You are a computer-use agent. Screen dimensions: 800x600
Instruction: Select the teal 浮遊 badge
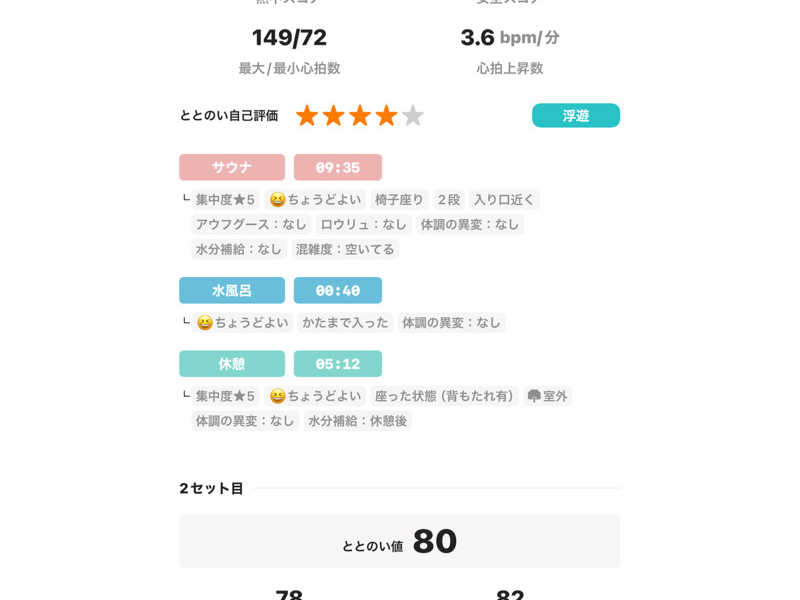(x=576, y=116)
